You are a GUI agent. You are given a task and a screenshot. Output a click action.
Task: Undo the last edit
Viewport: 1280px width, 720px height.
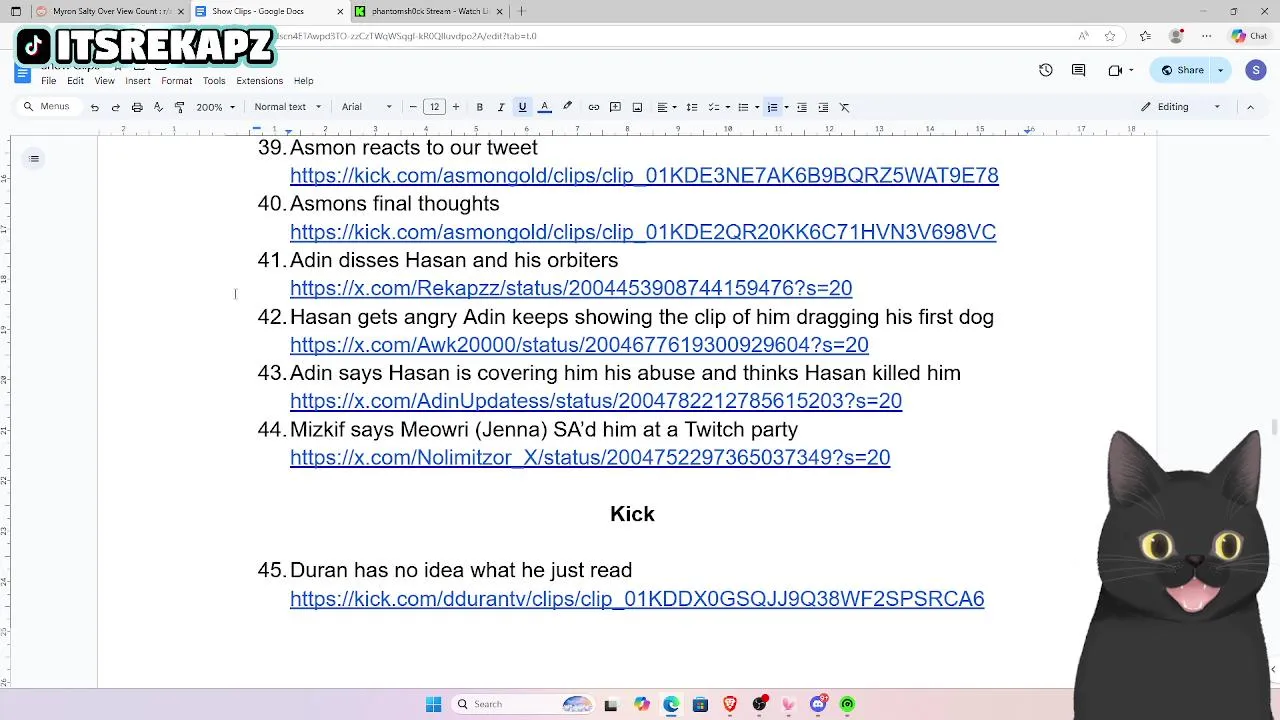[94, 107]
